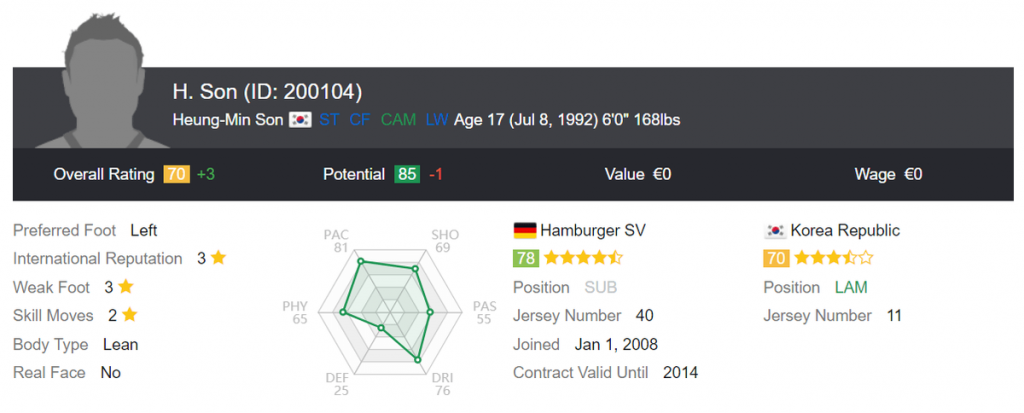Click the LAM position label
The image size is (1024, 413).
click(851, 287)
